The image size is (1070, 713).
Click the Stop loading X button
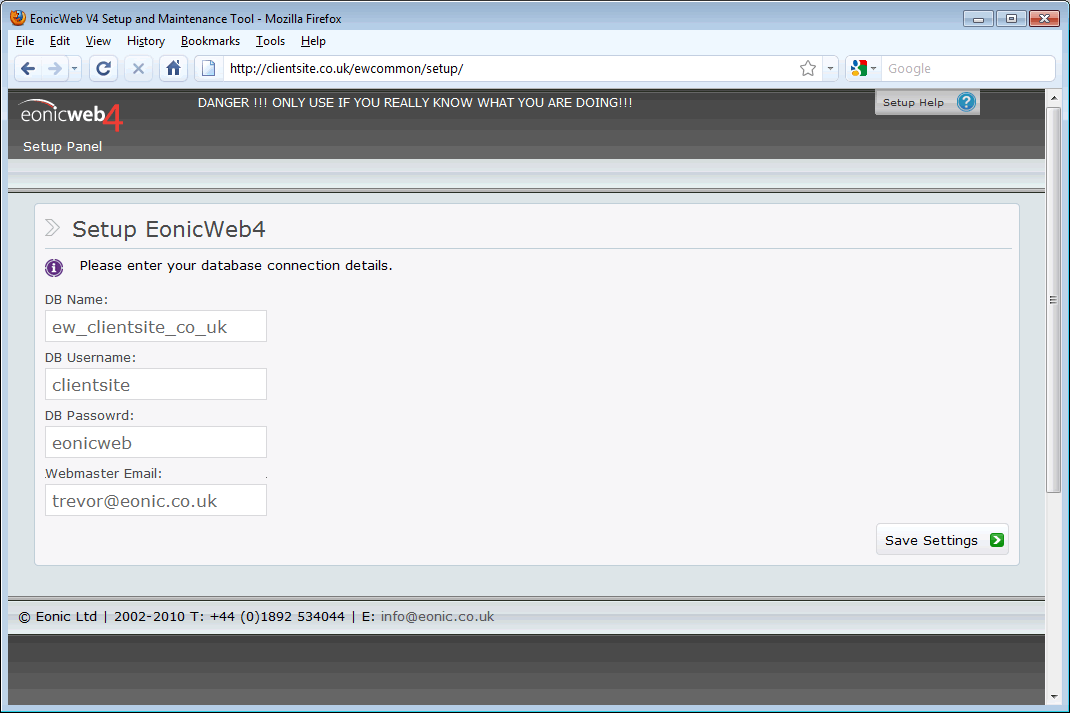point(139,68)
